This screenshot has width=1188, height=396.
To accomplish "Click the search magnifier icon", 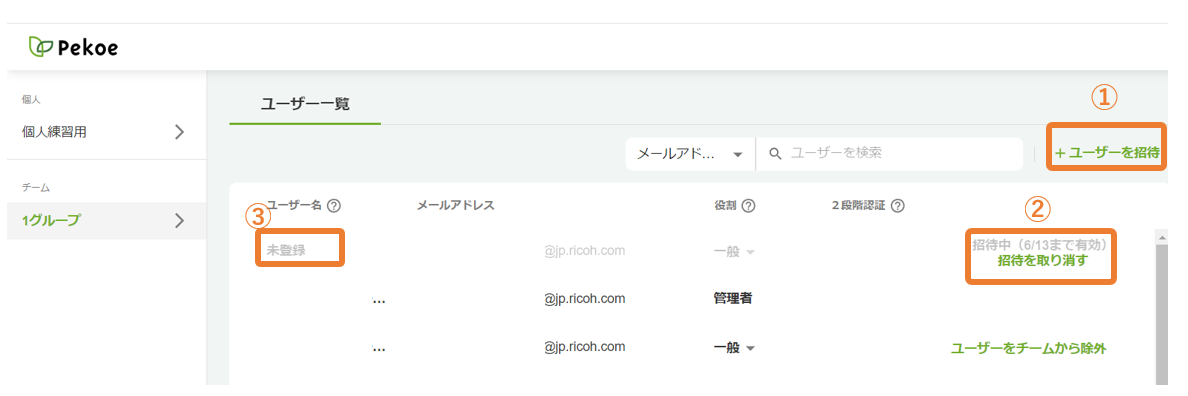I will click(774, 154).
